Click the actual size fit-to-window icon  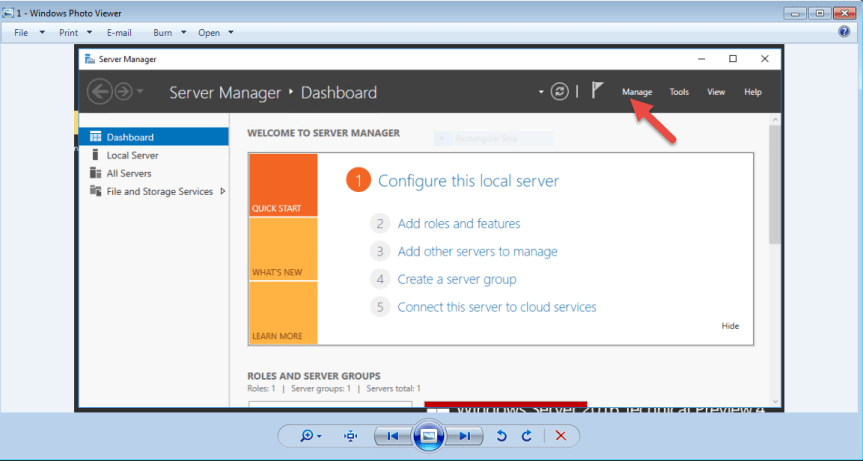[x=350, y=436]
